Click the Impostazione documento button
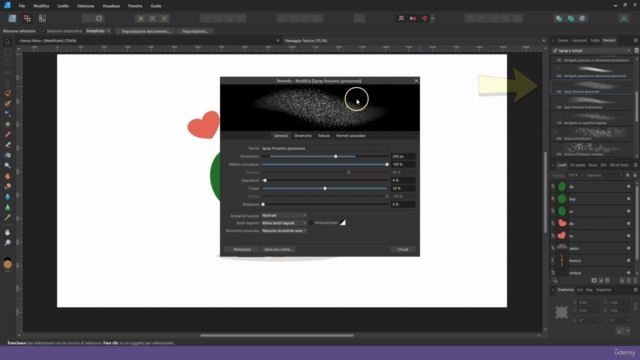The width and height of the screenshot is (640, 360). click(145, 31)
